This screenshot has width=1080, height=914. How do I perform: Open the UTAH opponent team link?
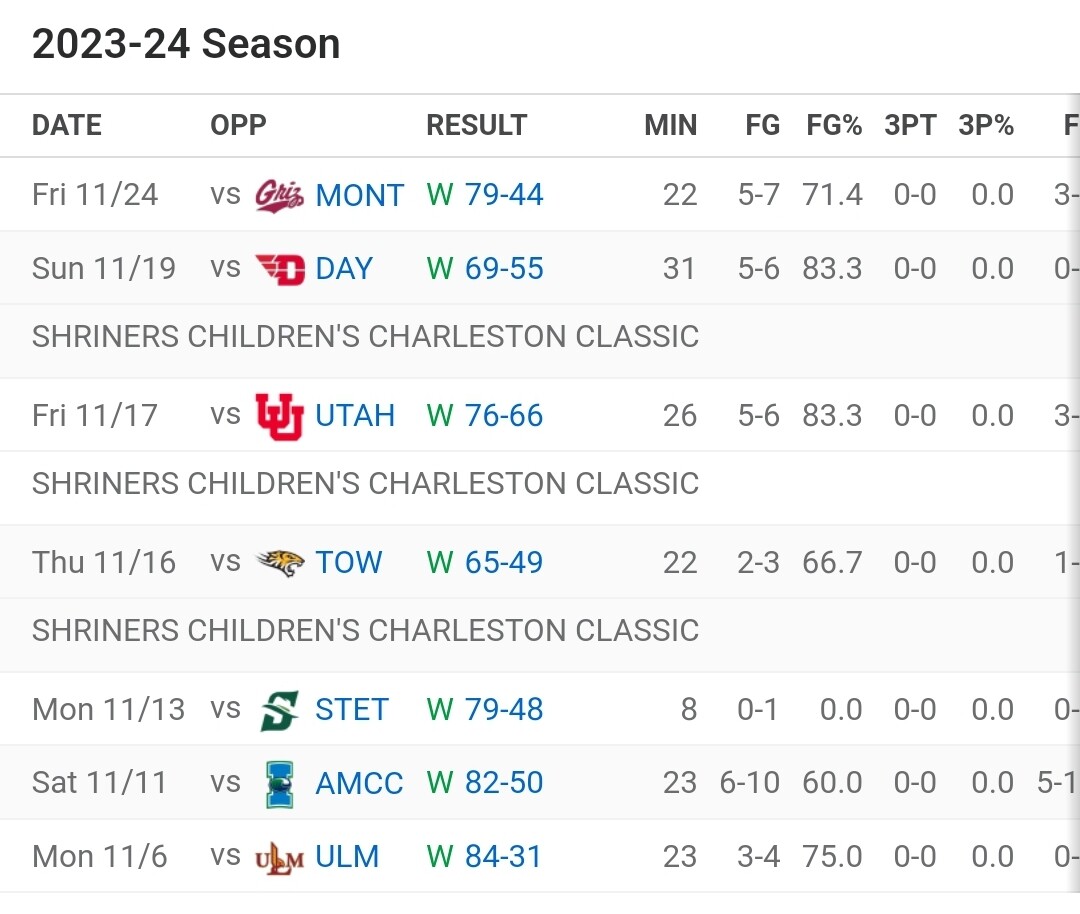pos(355,415)
